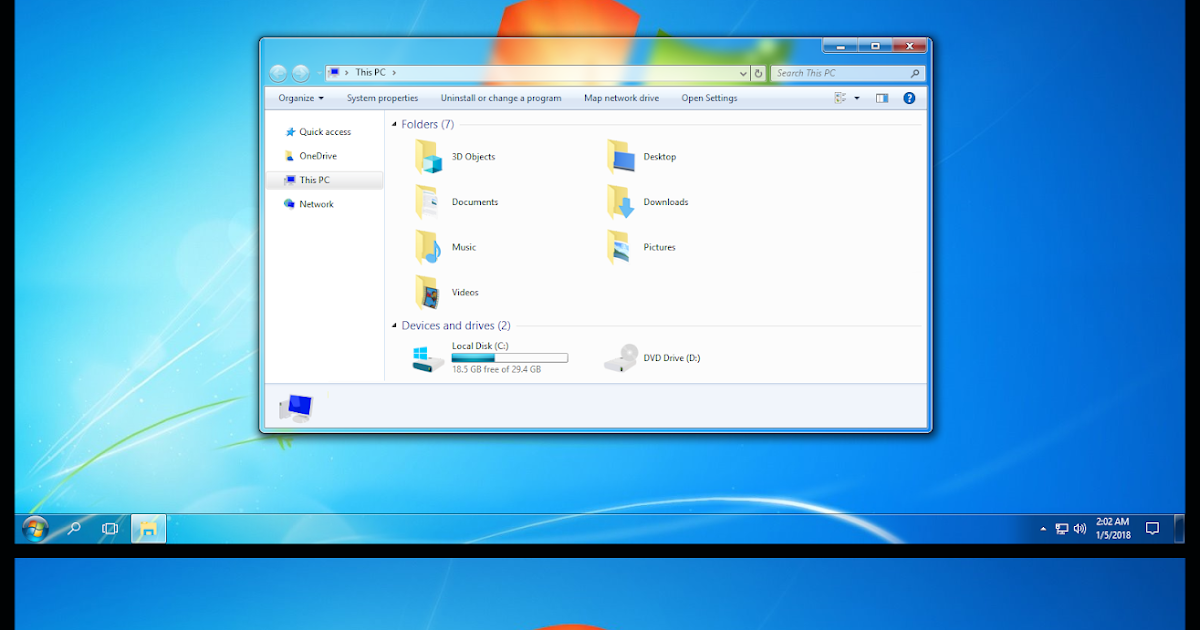Open the Organize dropdown menu

(x=301, y=98)
